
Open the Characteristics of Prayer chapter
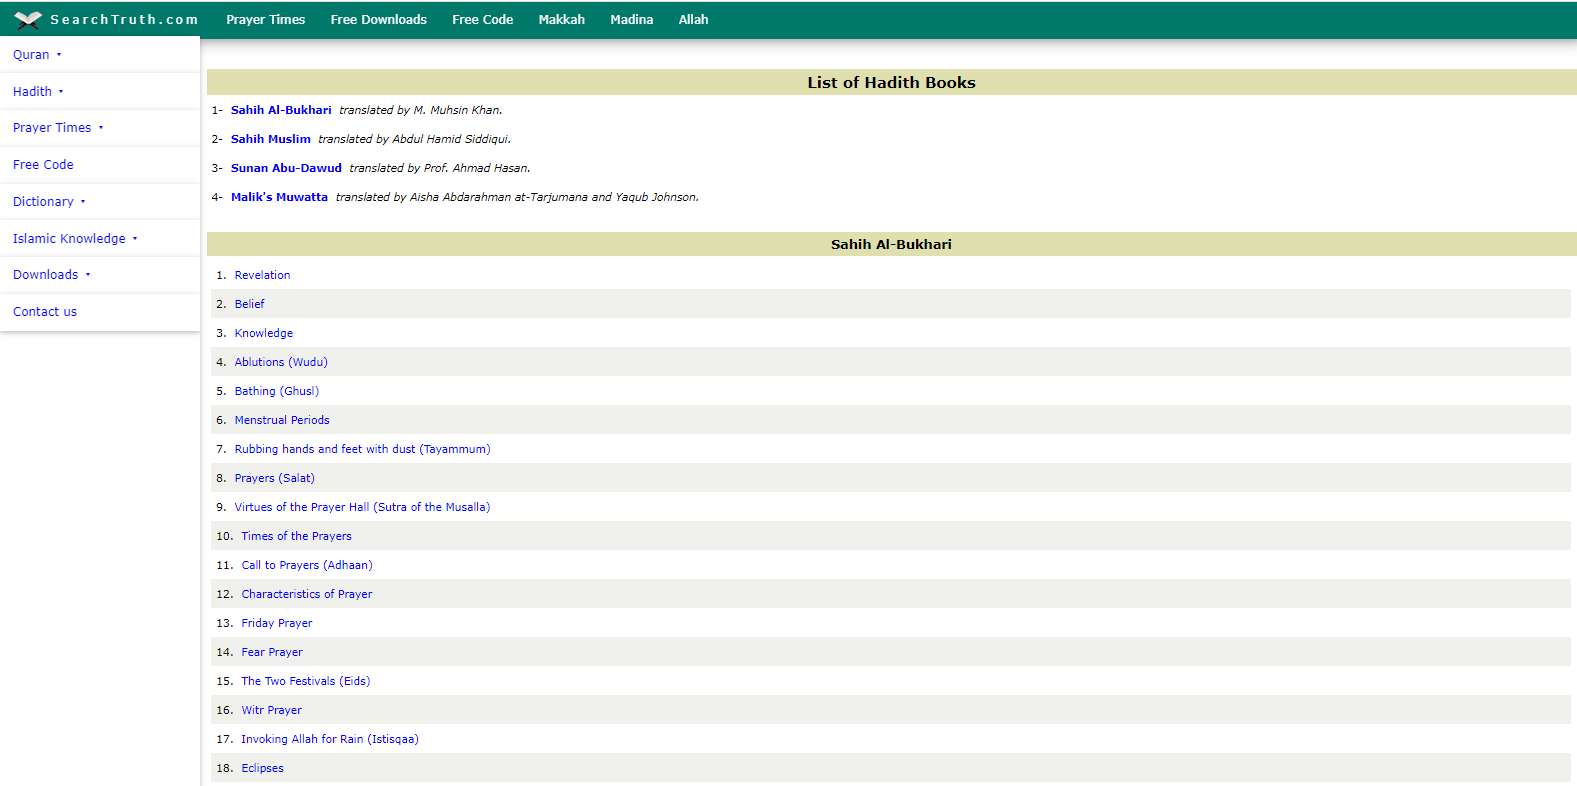click(307, 595)
